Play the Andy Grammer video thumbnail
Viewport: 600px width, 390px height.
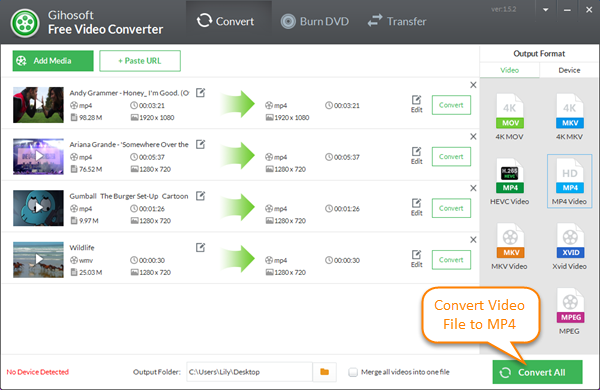(38, 104)
